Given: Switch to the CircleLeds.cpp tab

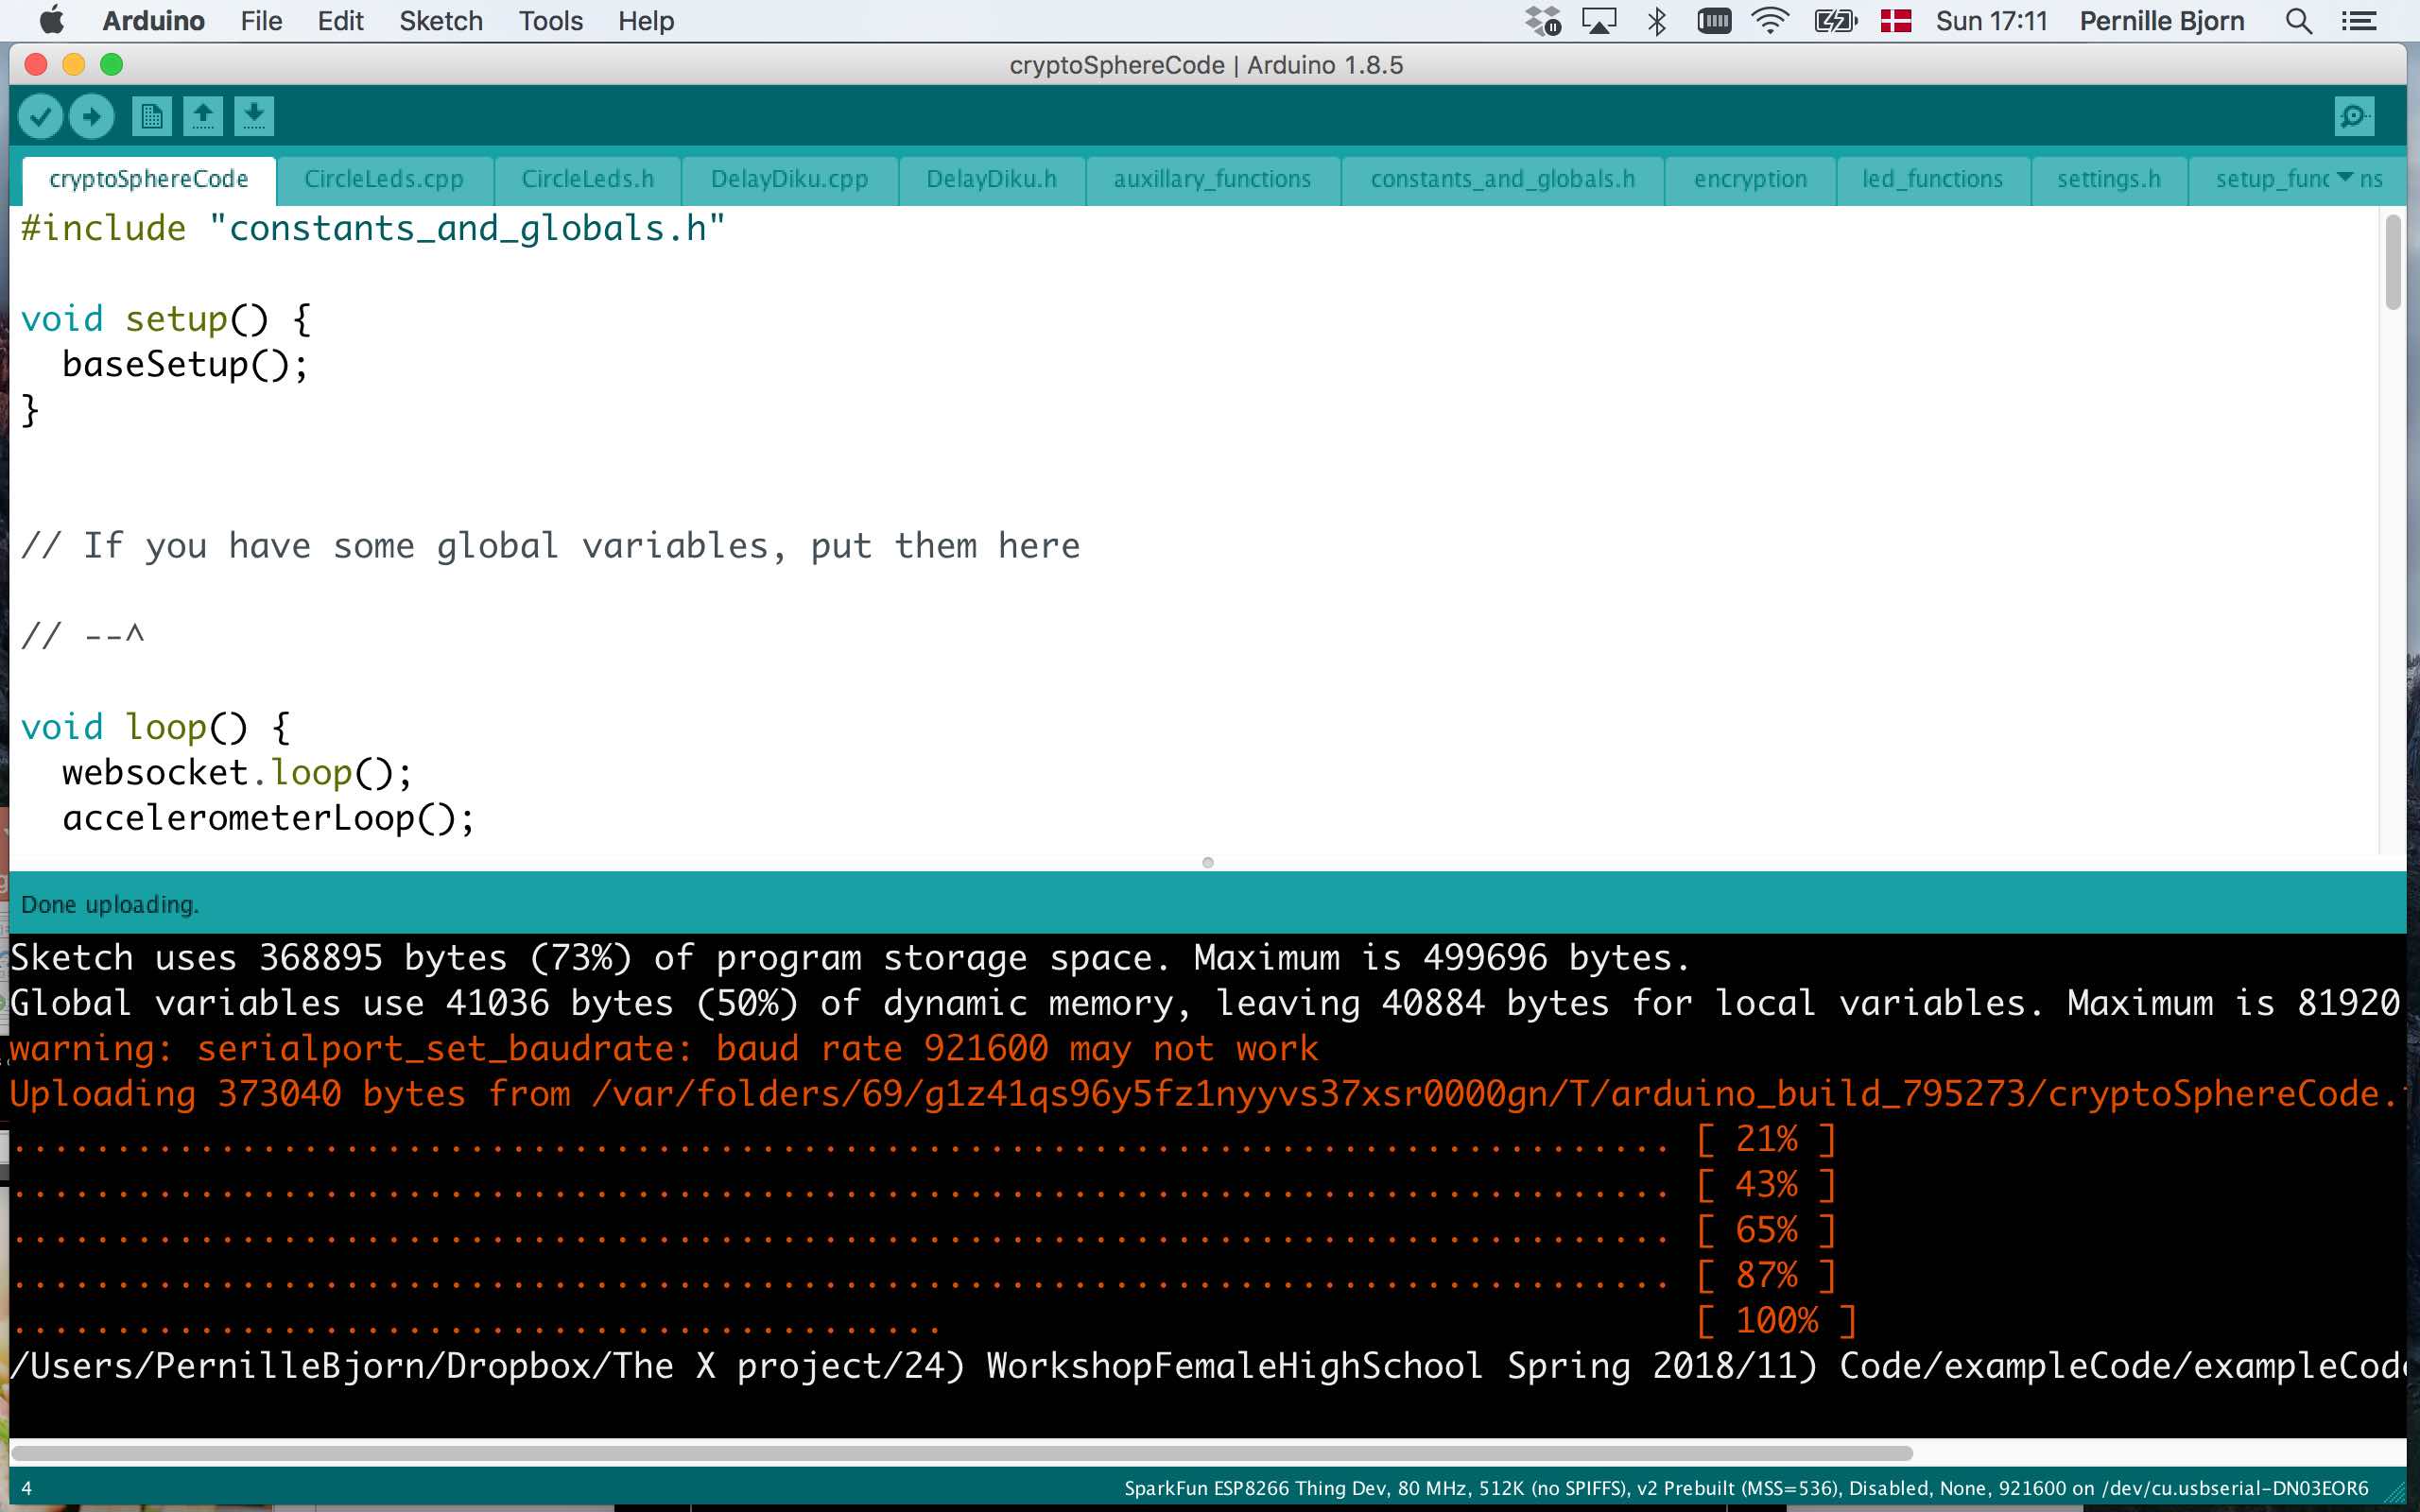Looking at the screenshot, I should (384, 180).
